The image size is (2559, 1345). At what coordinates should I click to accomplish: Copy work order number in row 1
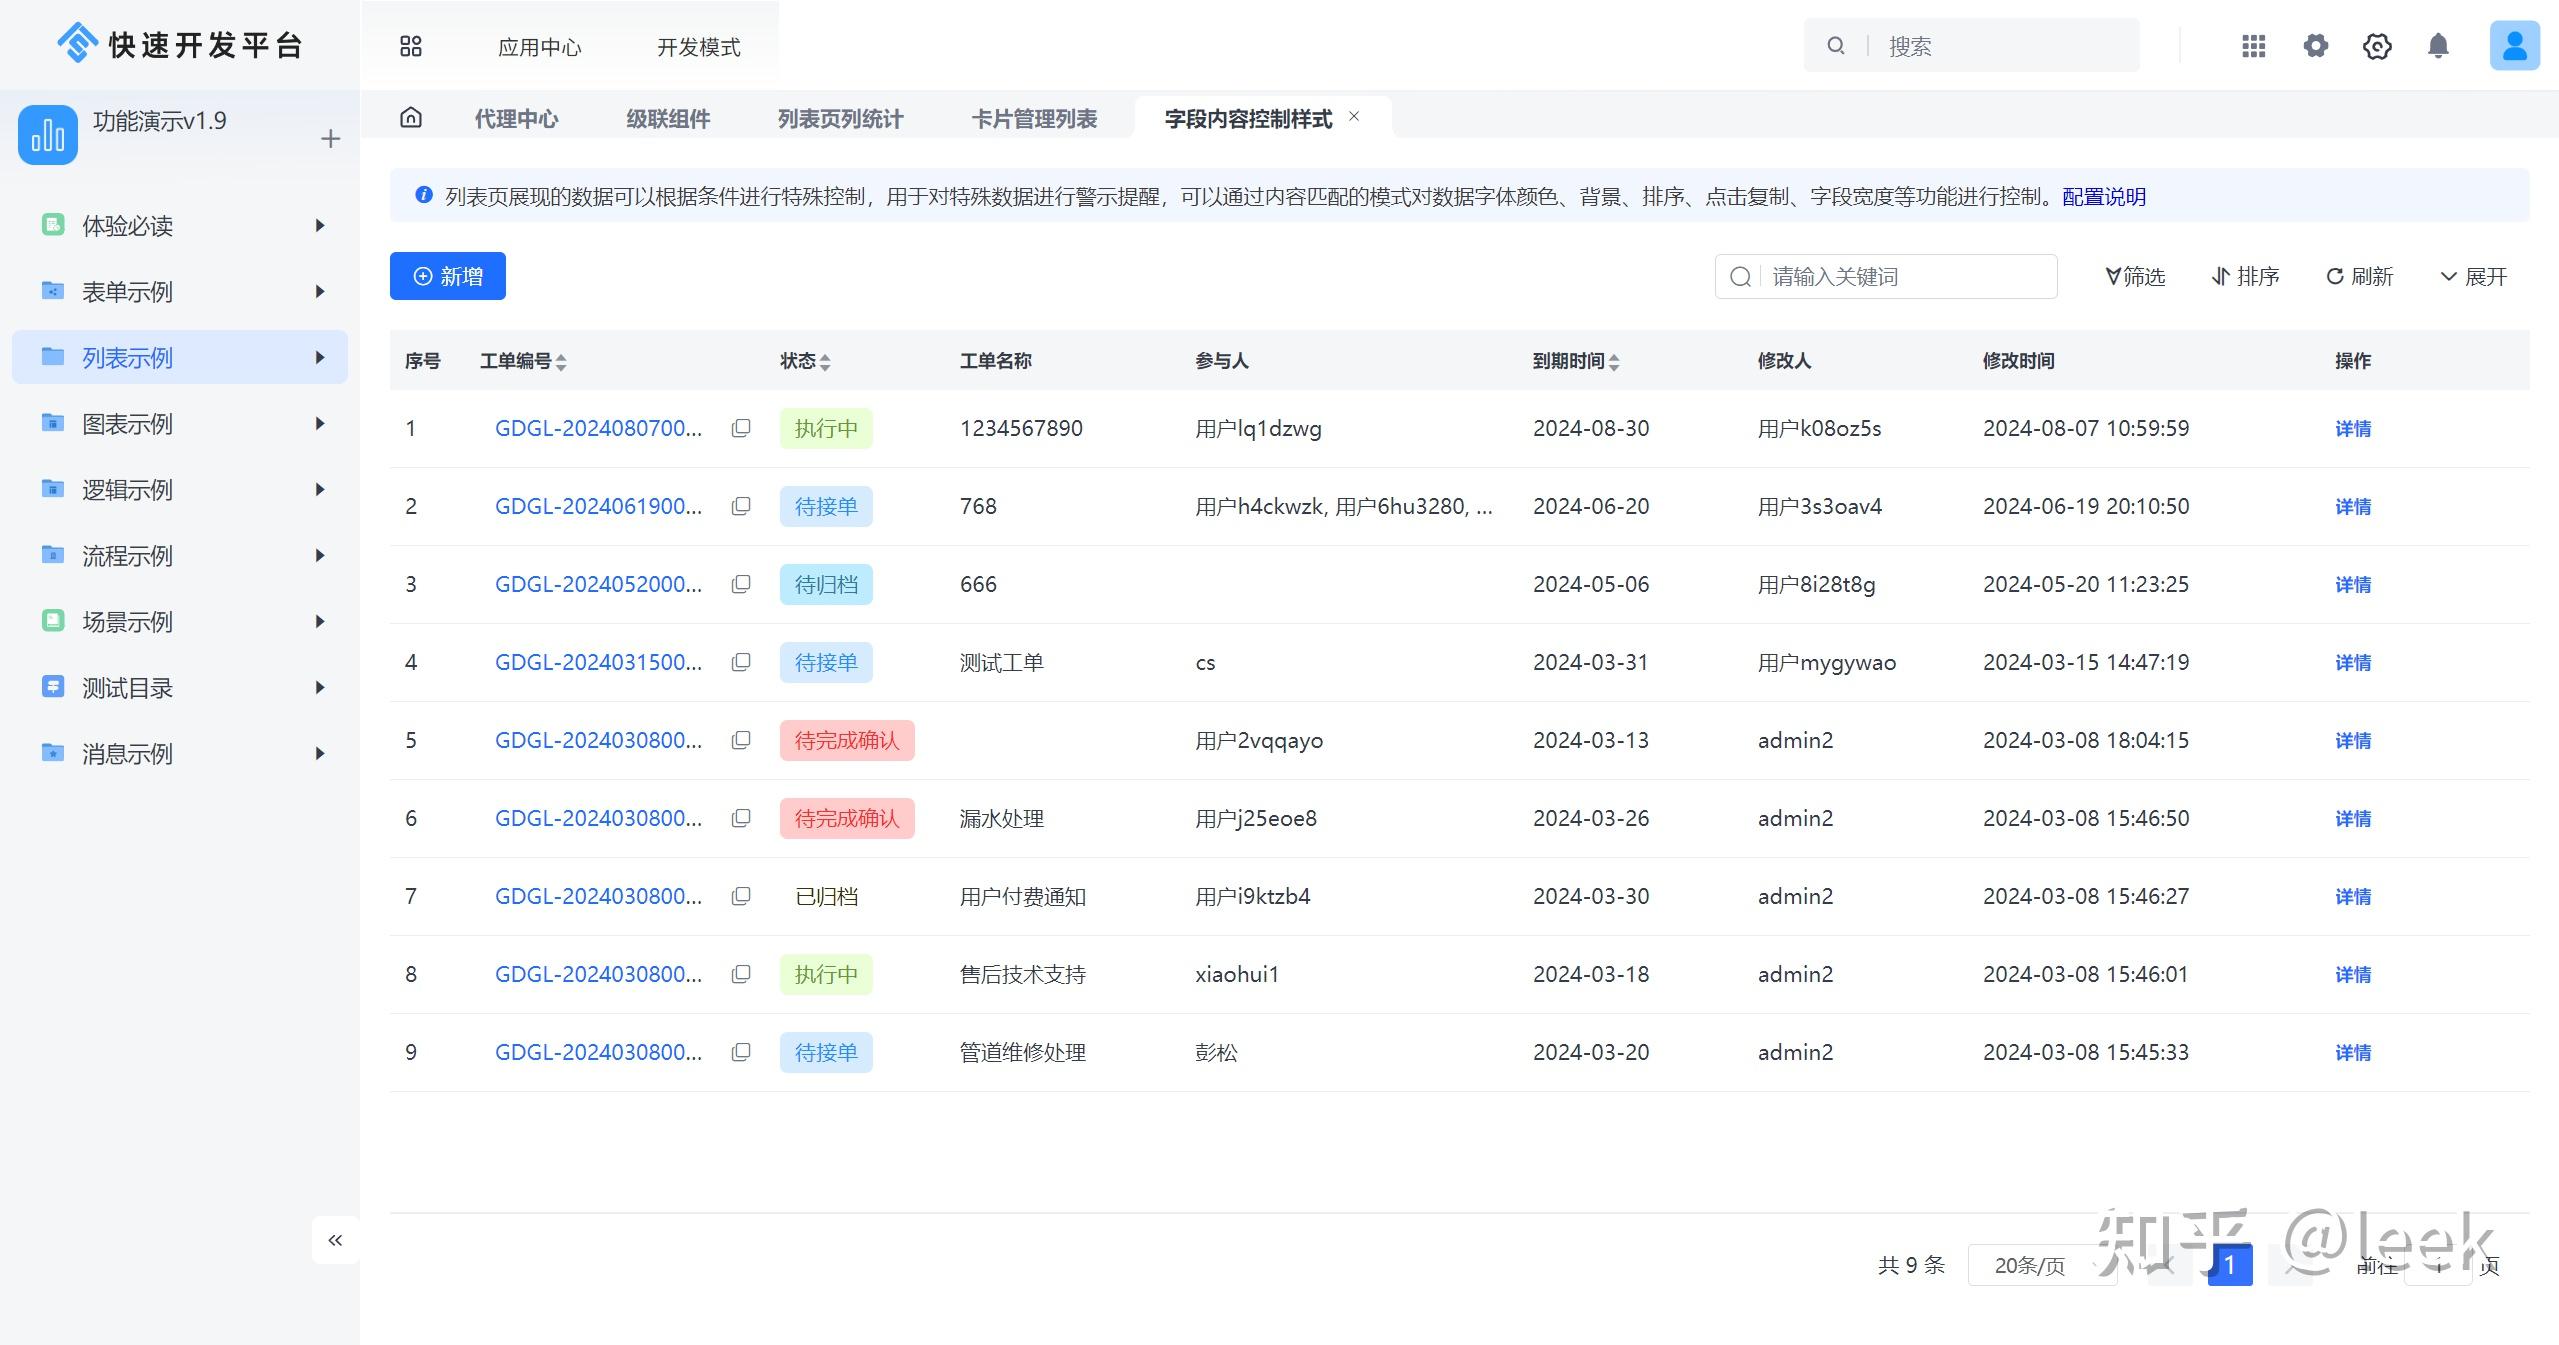(741, 428)
